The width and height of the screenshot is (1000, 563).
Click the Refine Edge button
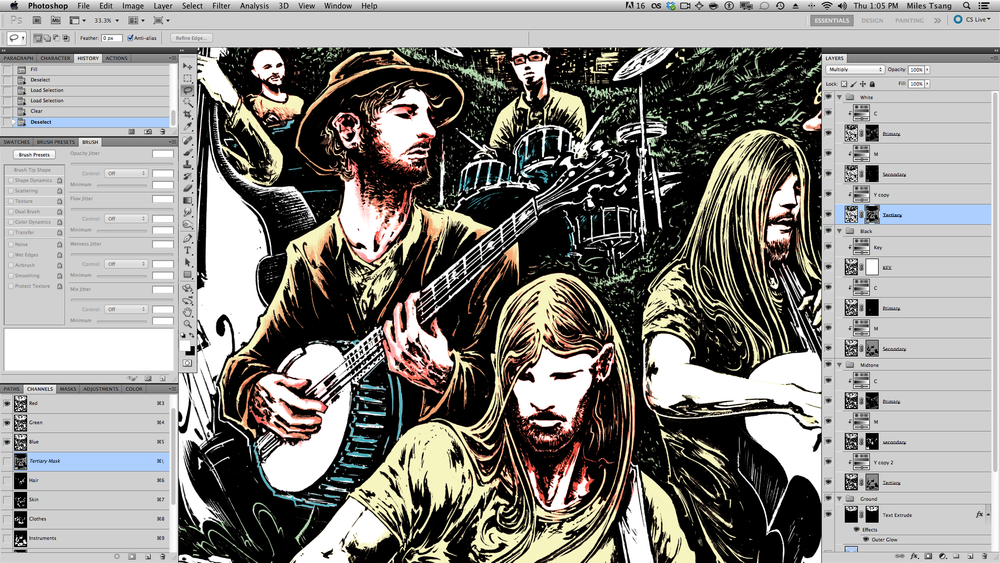tap(191, 38)
